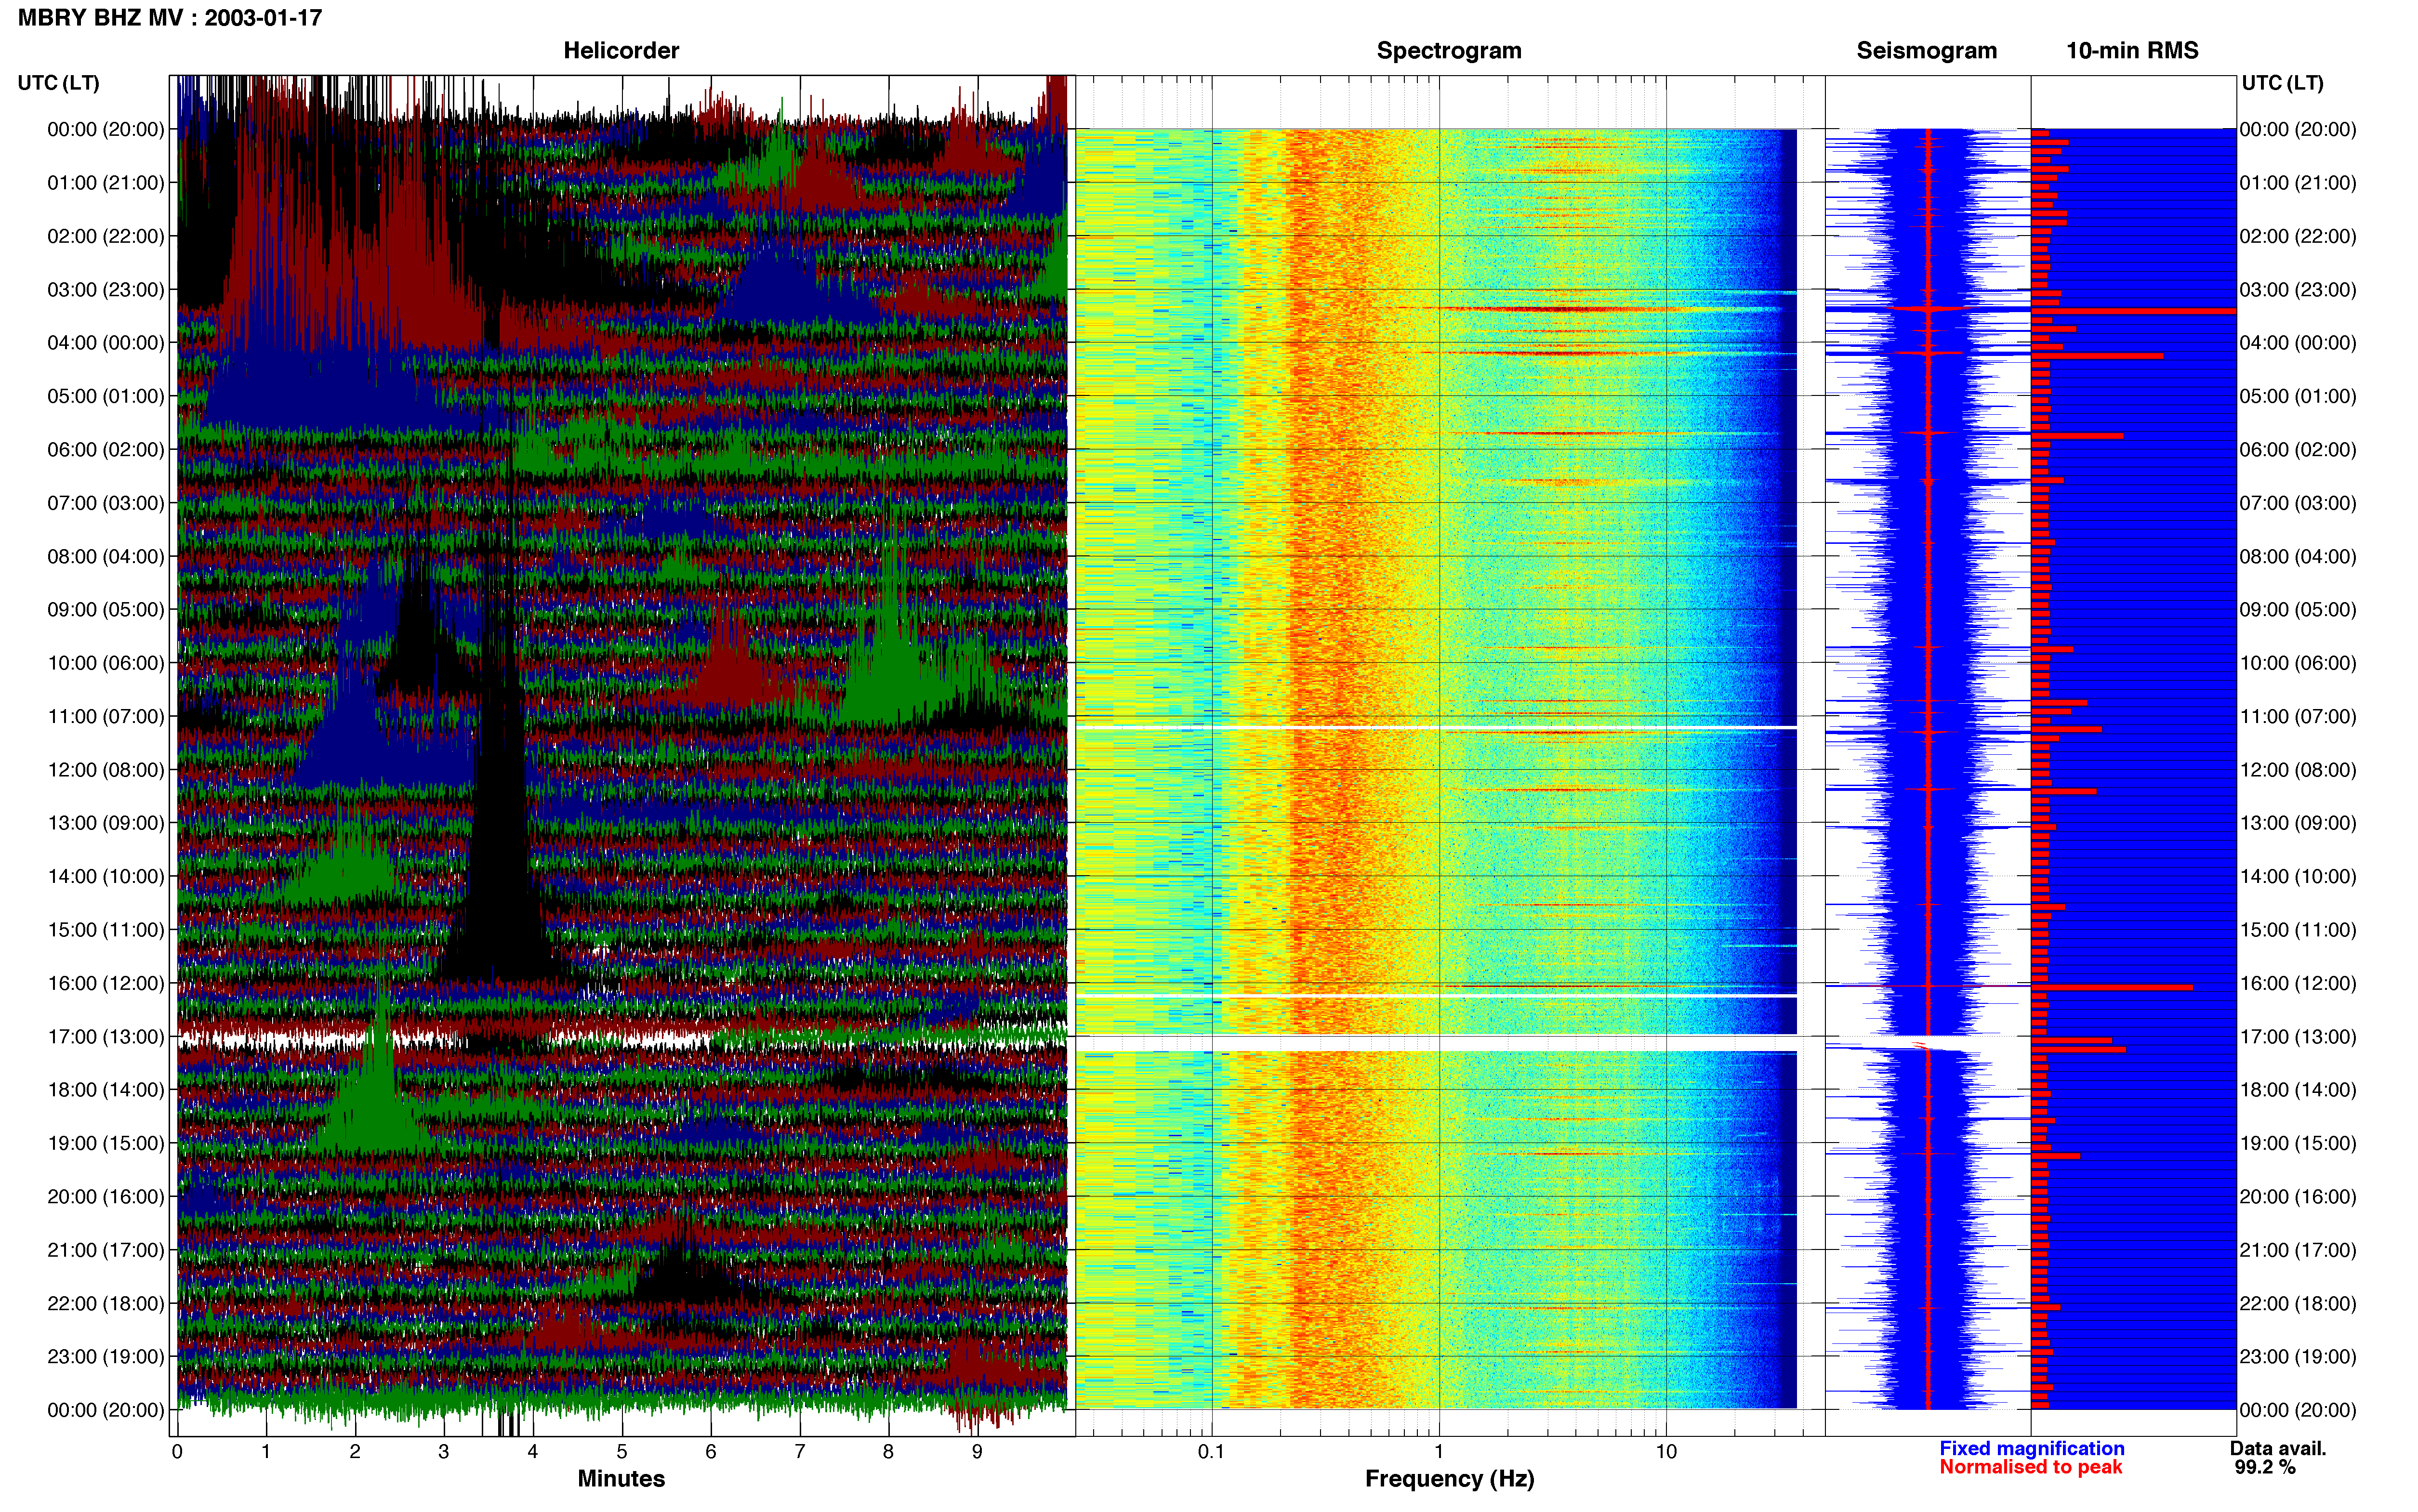Screen dimensions: 2418x1512
Task: Click the left-axis time label 12:00 (08:00)
Action: tap(106, 770)
